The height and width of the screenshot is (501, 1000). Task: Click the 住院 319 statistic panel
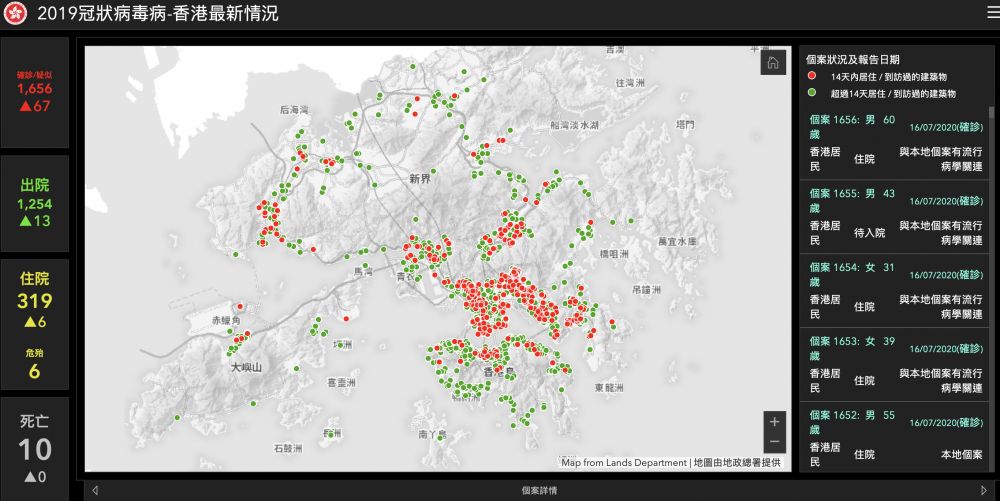34,325
